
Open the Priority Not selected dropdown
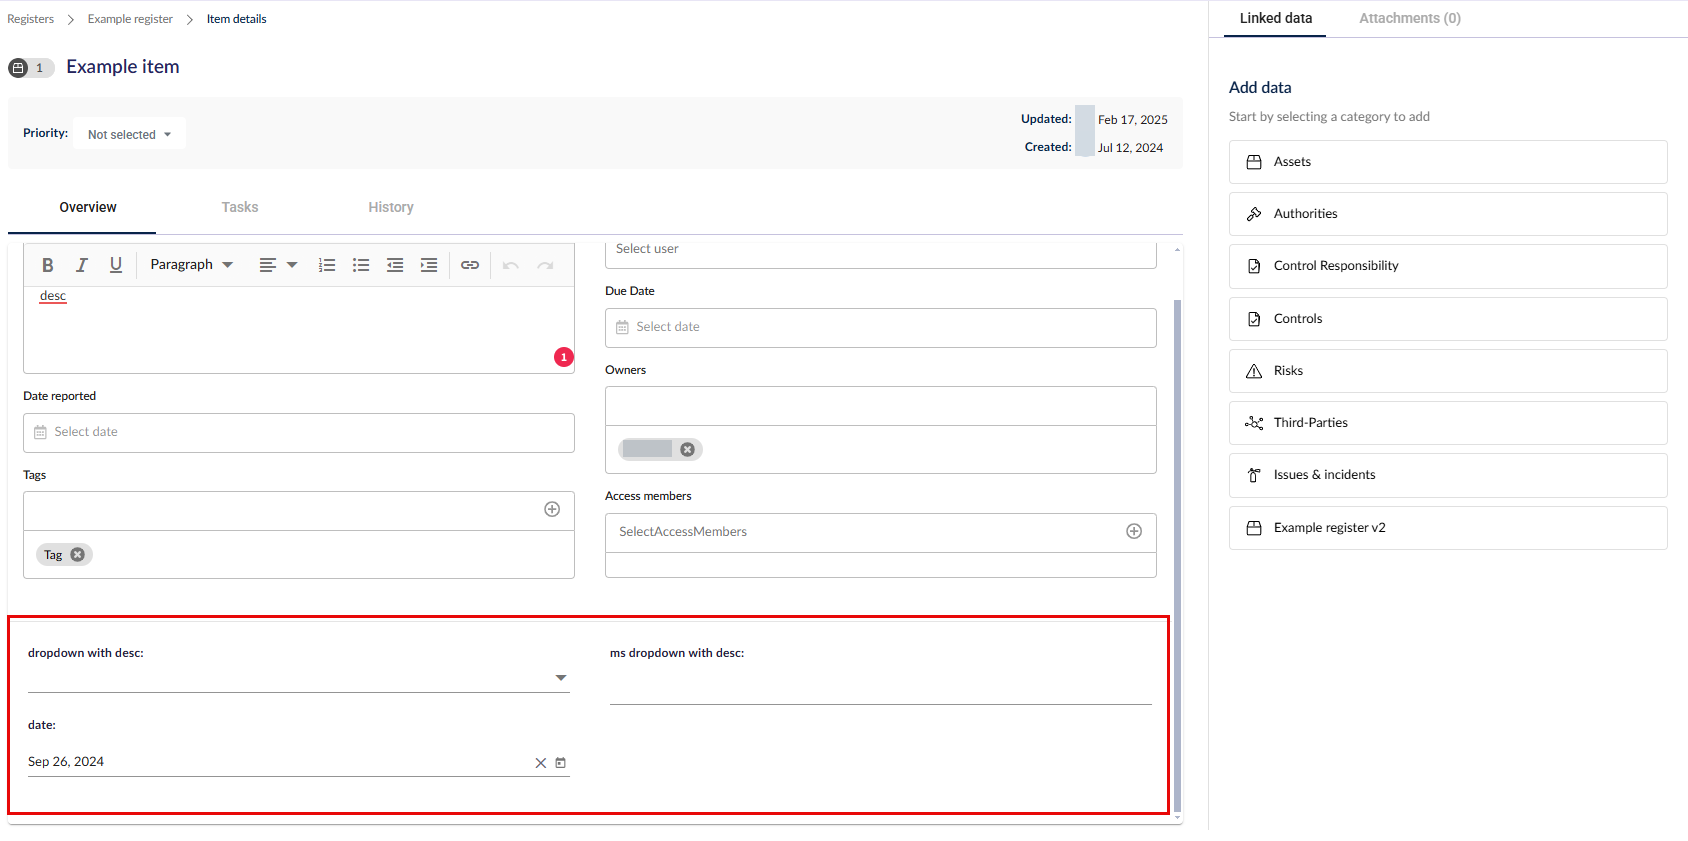point(129,134)
